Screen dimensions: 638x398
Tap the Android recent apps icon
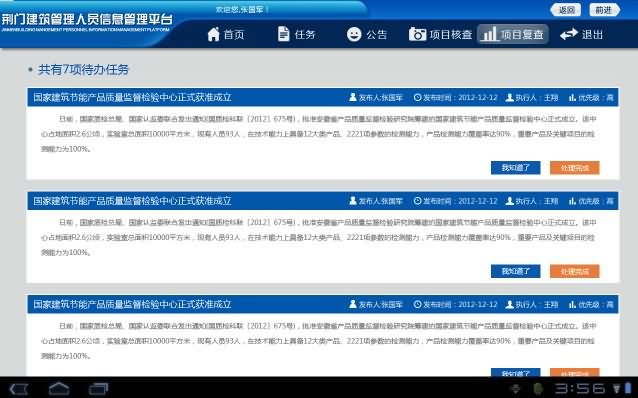(x=98, y=389)
